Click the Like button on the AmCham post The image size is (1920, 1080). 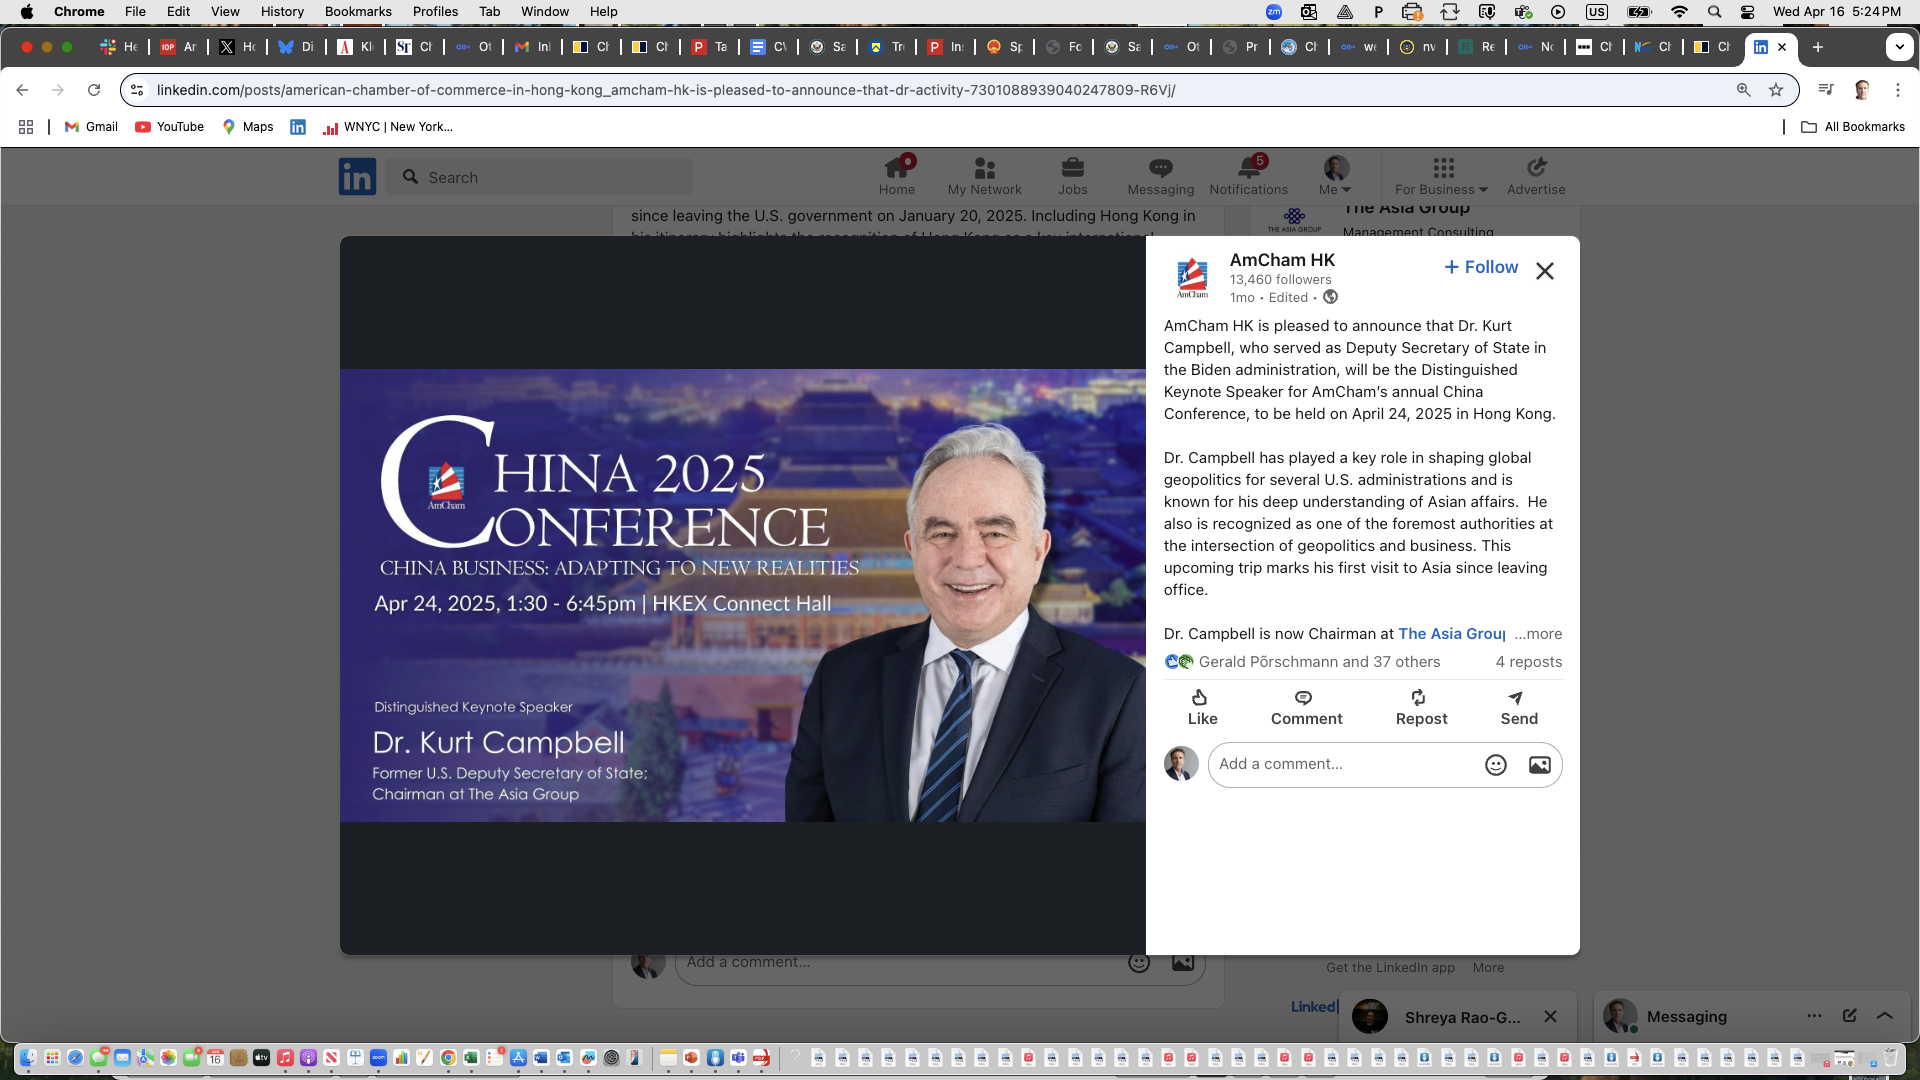(1202, 707)
